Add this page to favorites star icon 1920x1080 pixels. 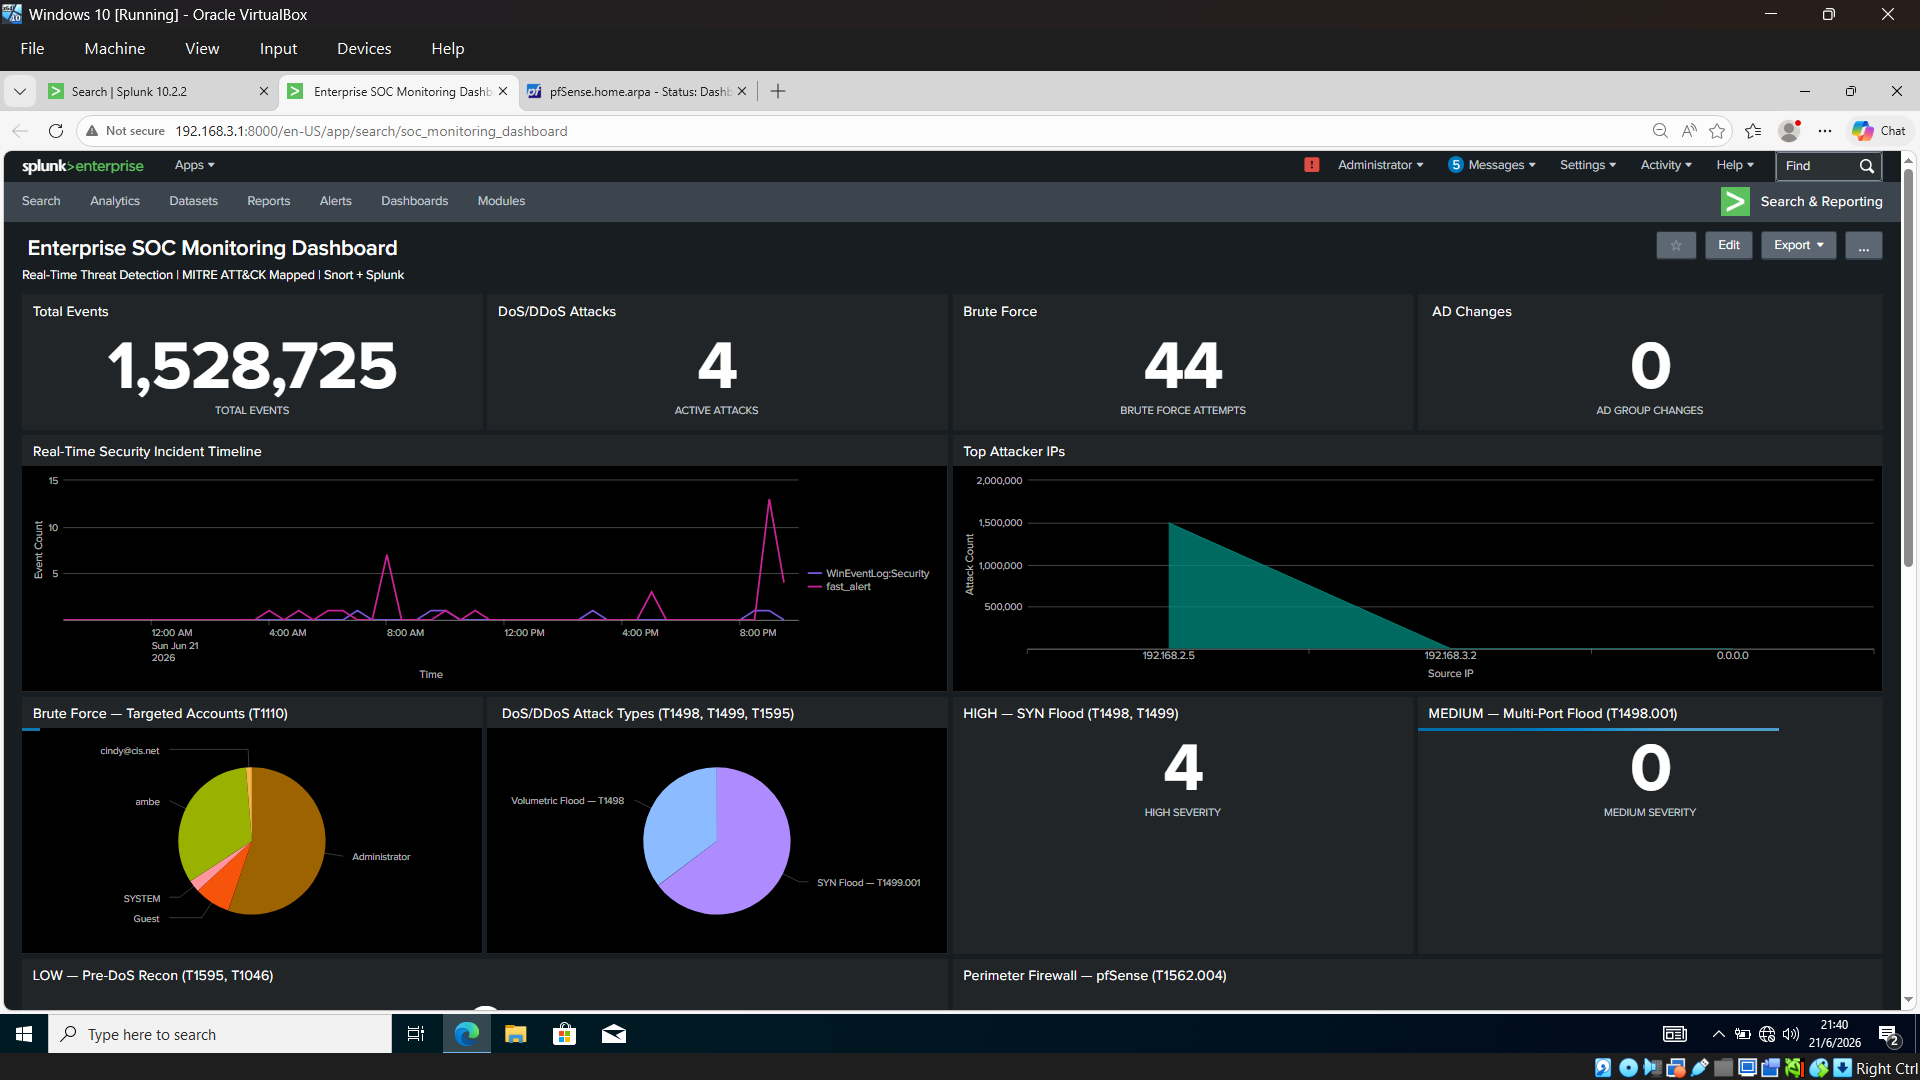1717,131
